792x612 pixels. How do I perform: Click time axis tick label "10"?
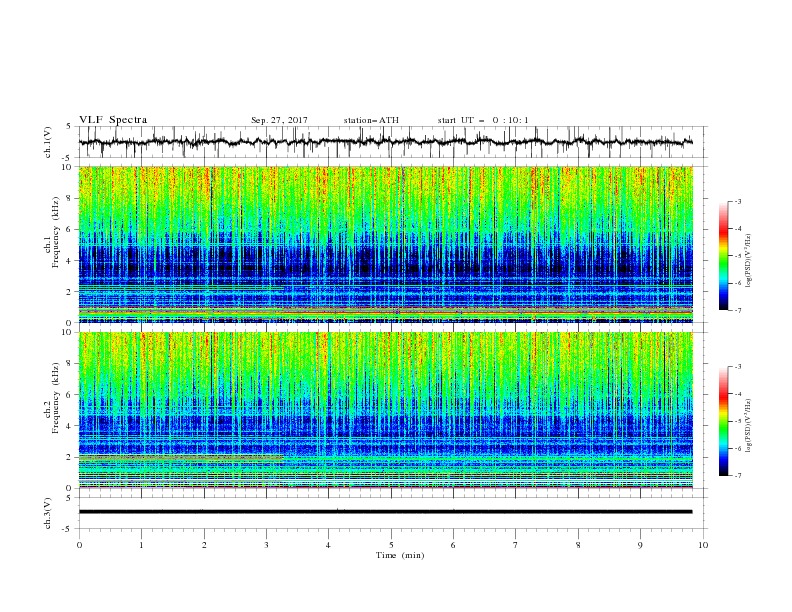pos(703,545)
